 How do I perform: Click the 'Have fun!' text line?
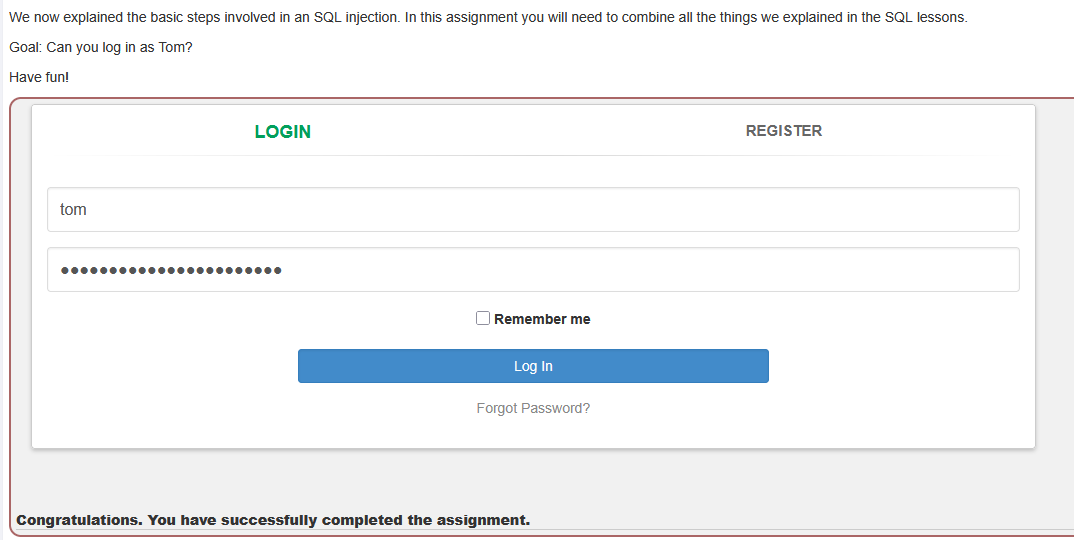[x=39, y=77]
